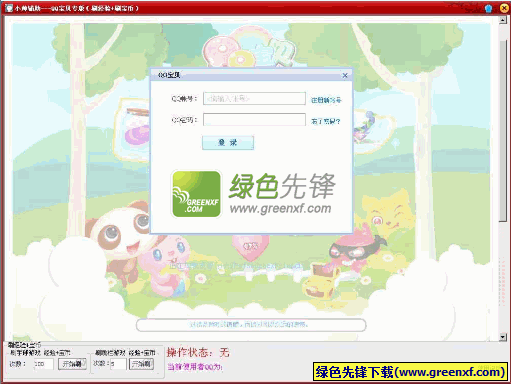
Task: Start the second task with right 开始刷 button
Action: point(142,363)
